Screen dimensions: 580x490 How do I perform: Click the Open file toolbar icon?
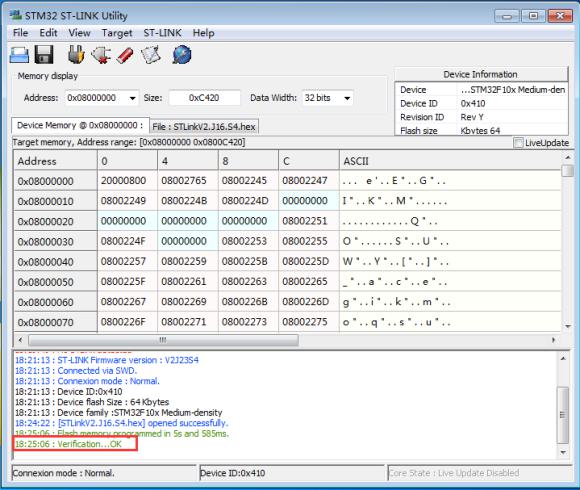[19, 55]
